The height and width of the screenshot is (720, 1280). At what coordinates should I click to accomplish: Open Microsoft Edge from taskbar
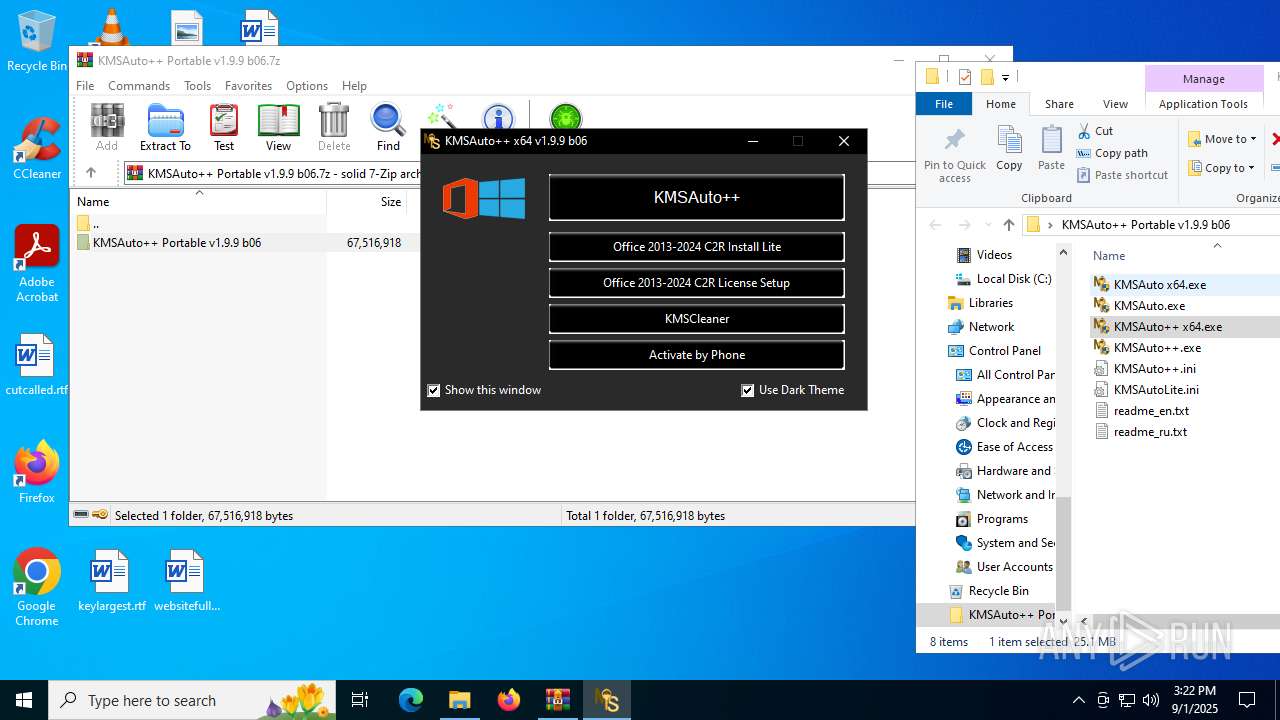point(411,700)
